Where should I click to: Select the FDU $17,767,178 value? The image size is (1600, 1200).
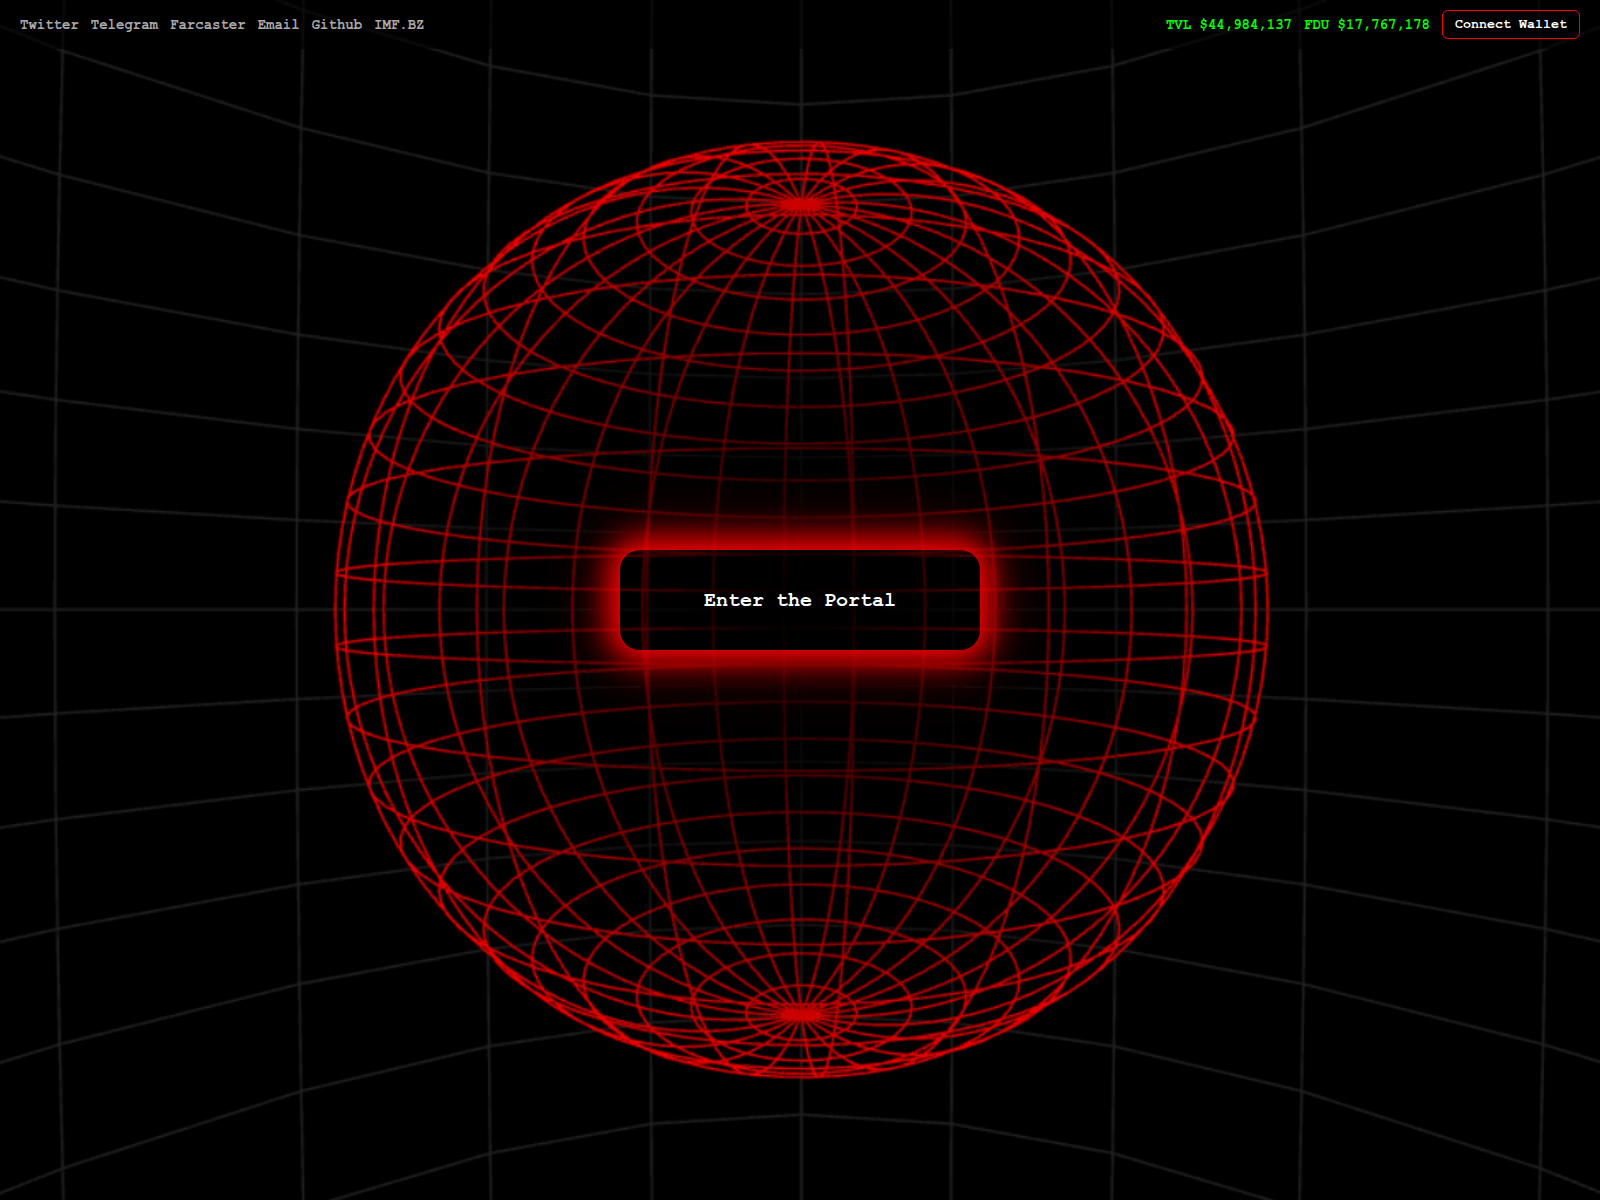[1366, 25]
